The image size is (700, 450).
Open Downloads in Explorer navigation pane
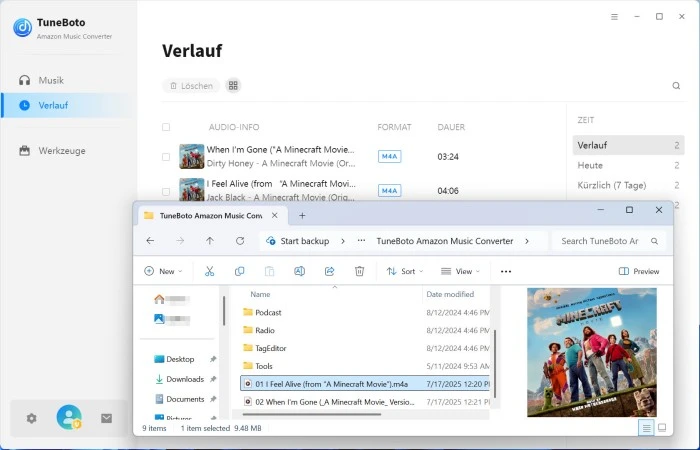pyautogui.click(x=185, y=379)
